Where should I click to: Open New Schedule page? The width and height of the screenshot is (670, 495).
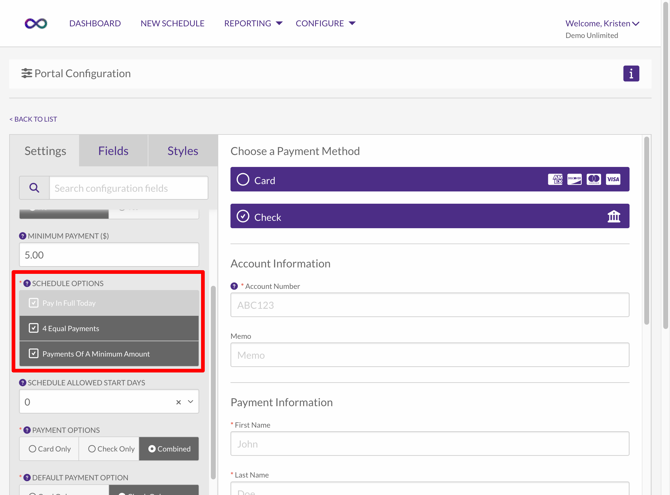click(172, 24)
